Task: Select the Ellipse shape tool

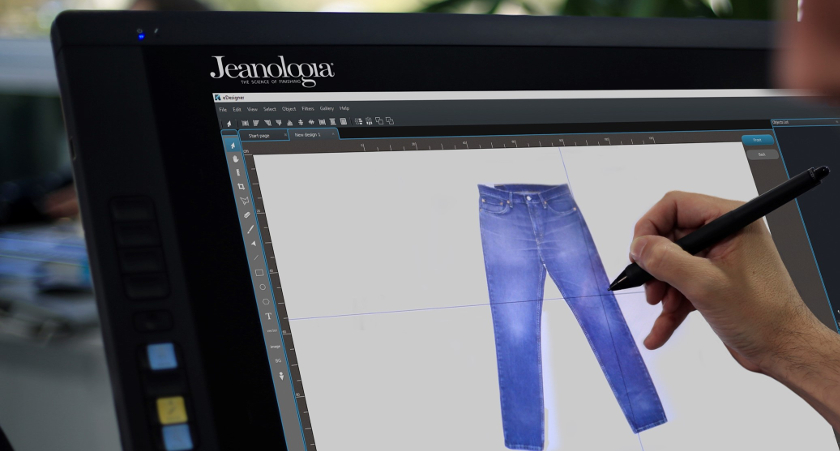Action: click(x=262, y=287)
